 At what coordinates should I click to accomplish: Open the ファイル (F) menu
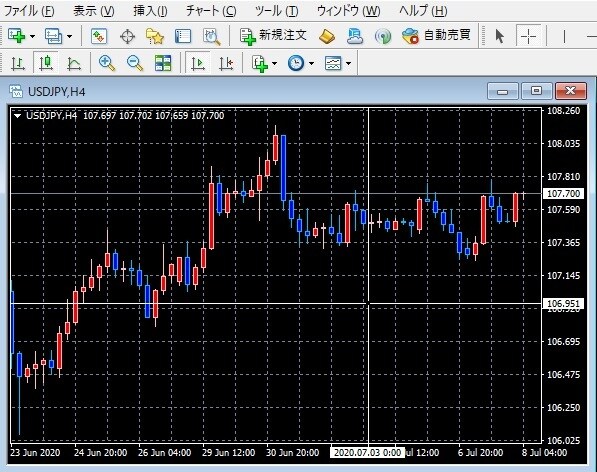point(29,11)
